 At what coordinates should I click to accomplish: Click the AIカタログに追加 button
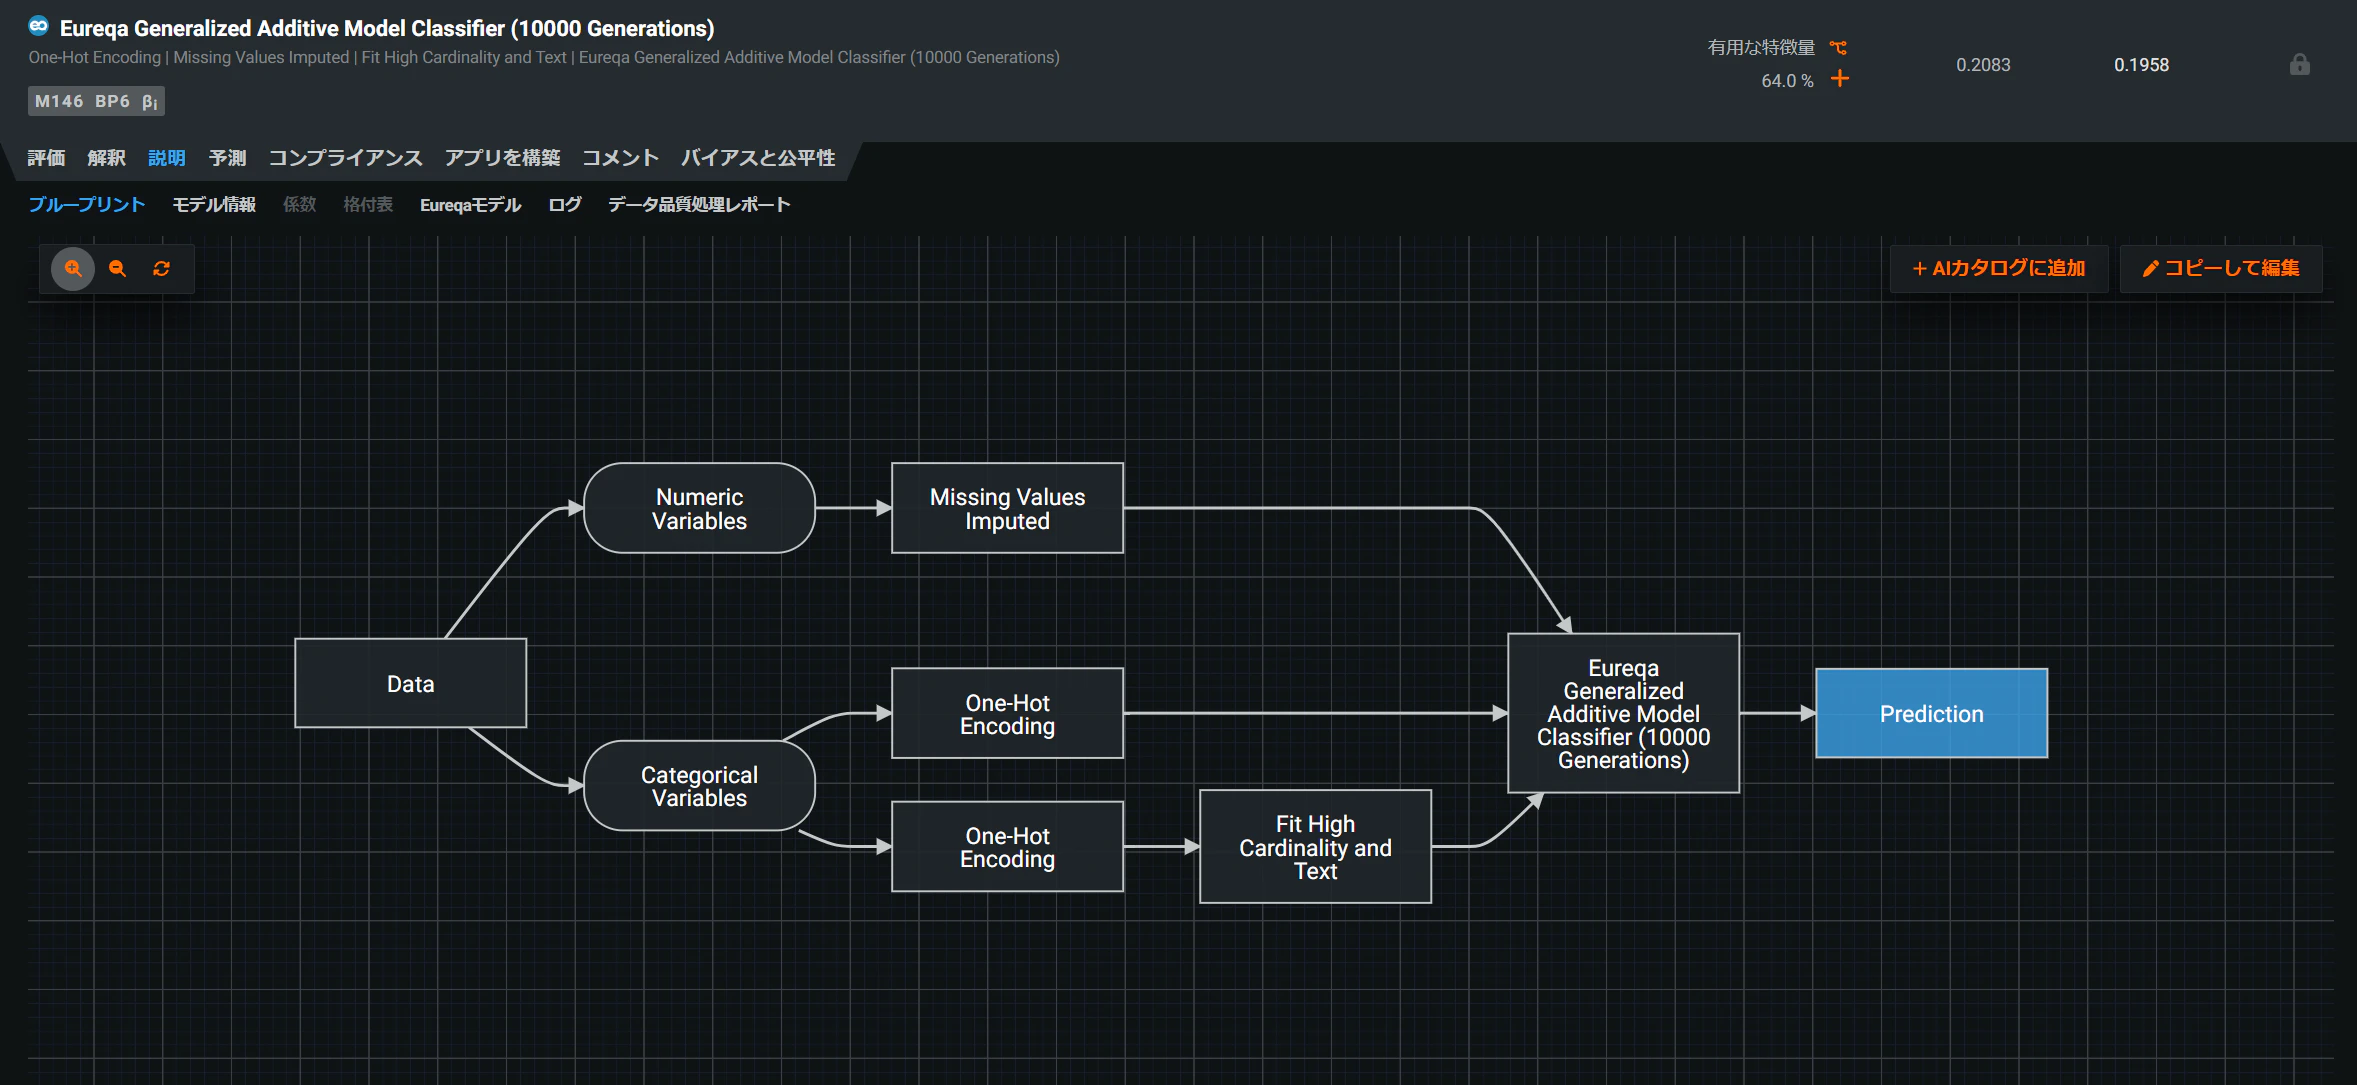[x=1999, y=268]
